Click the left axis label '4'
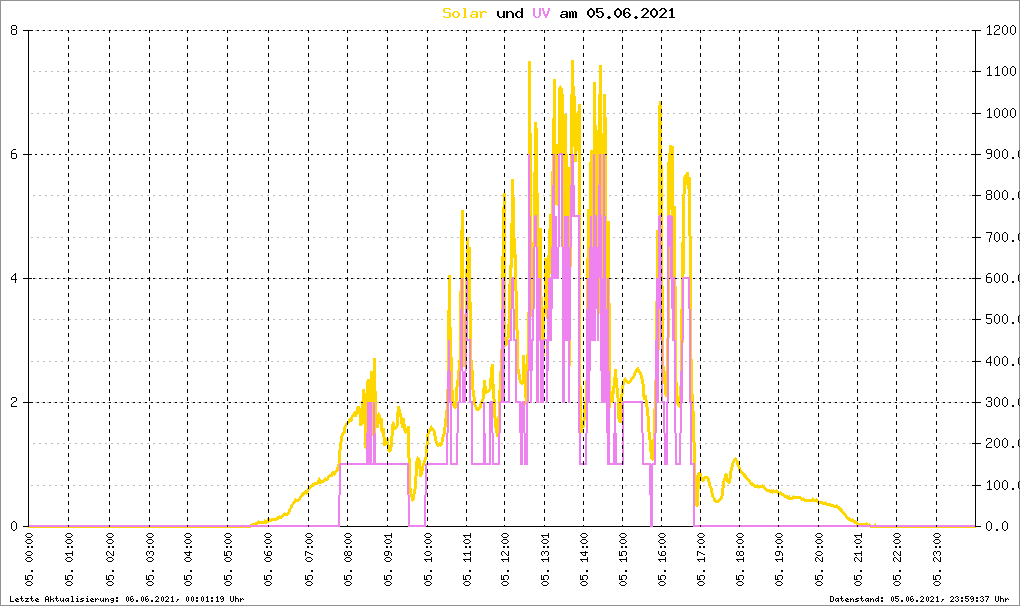The width and height of the screenshot is (1020, 606). (x=14, y=279)
